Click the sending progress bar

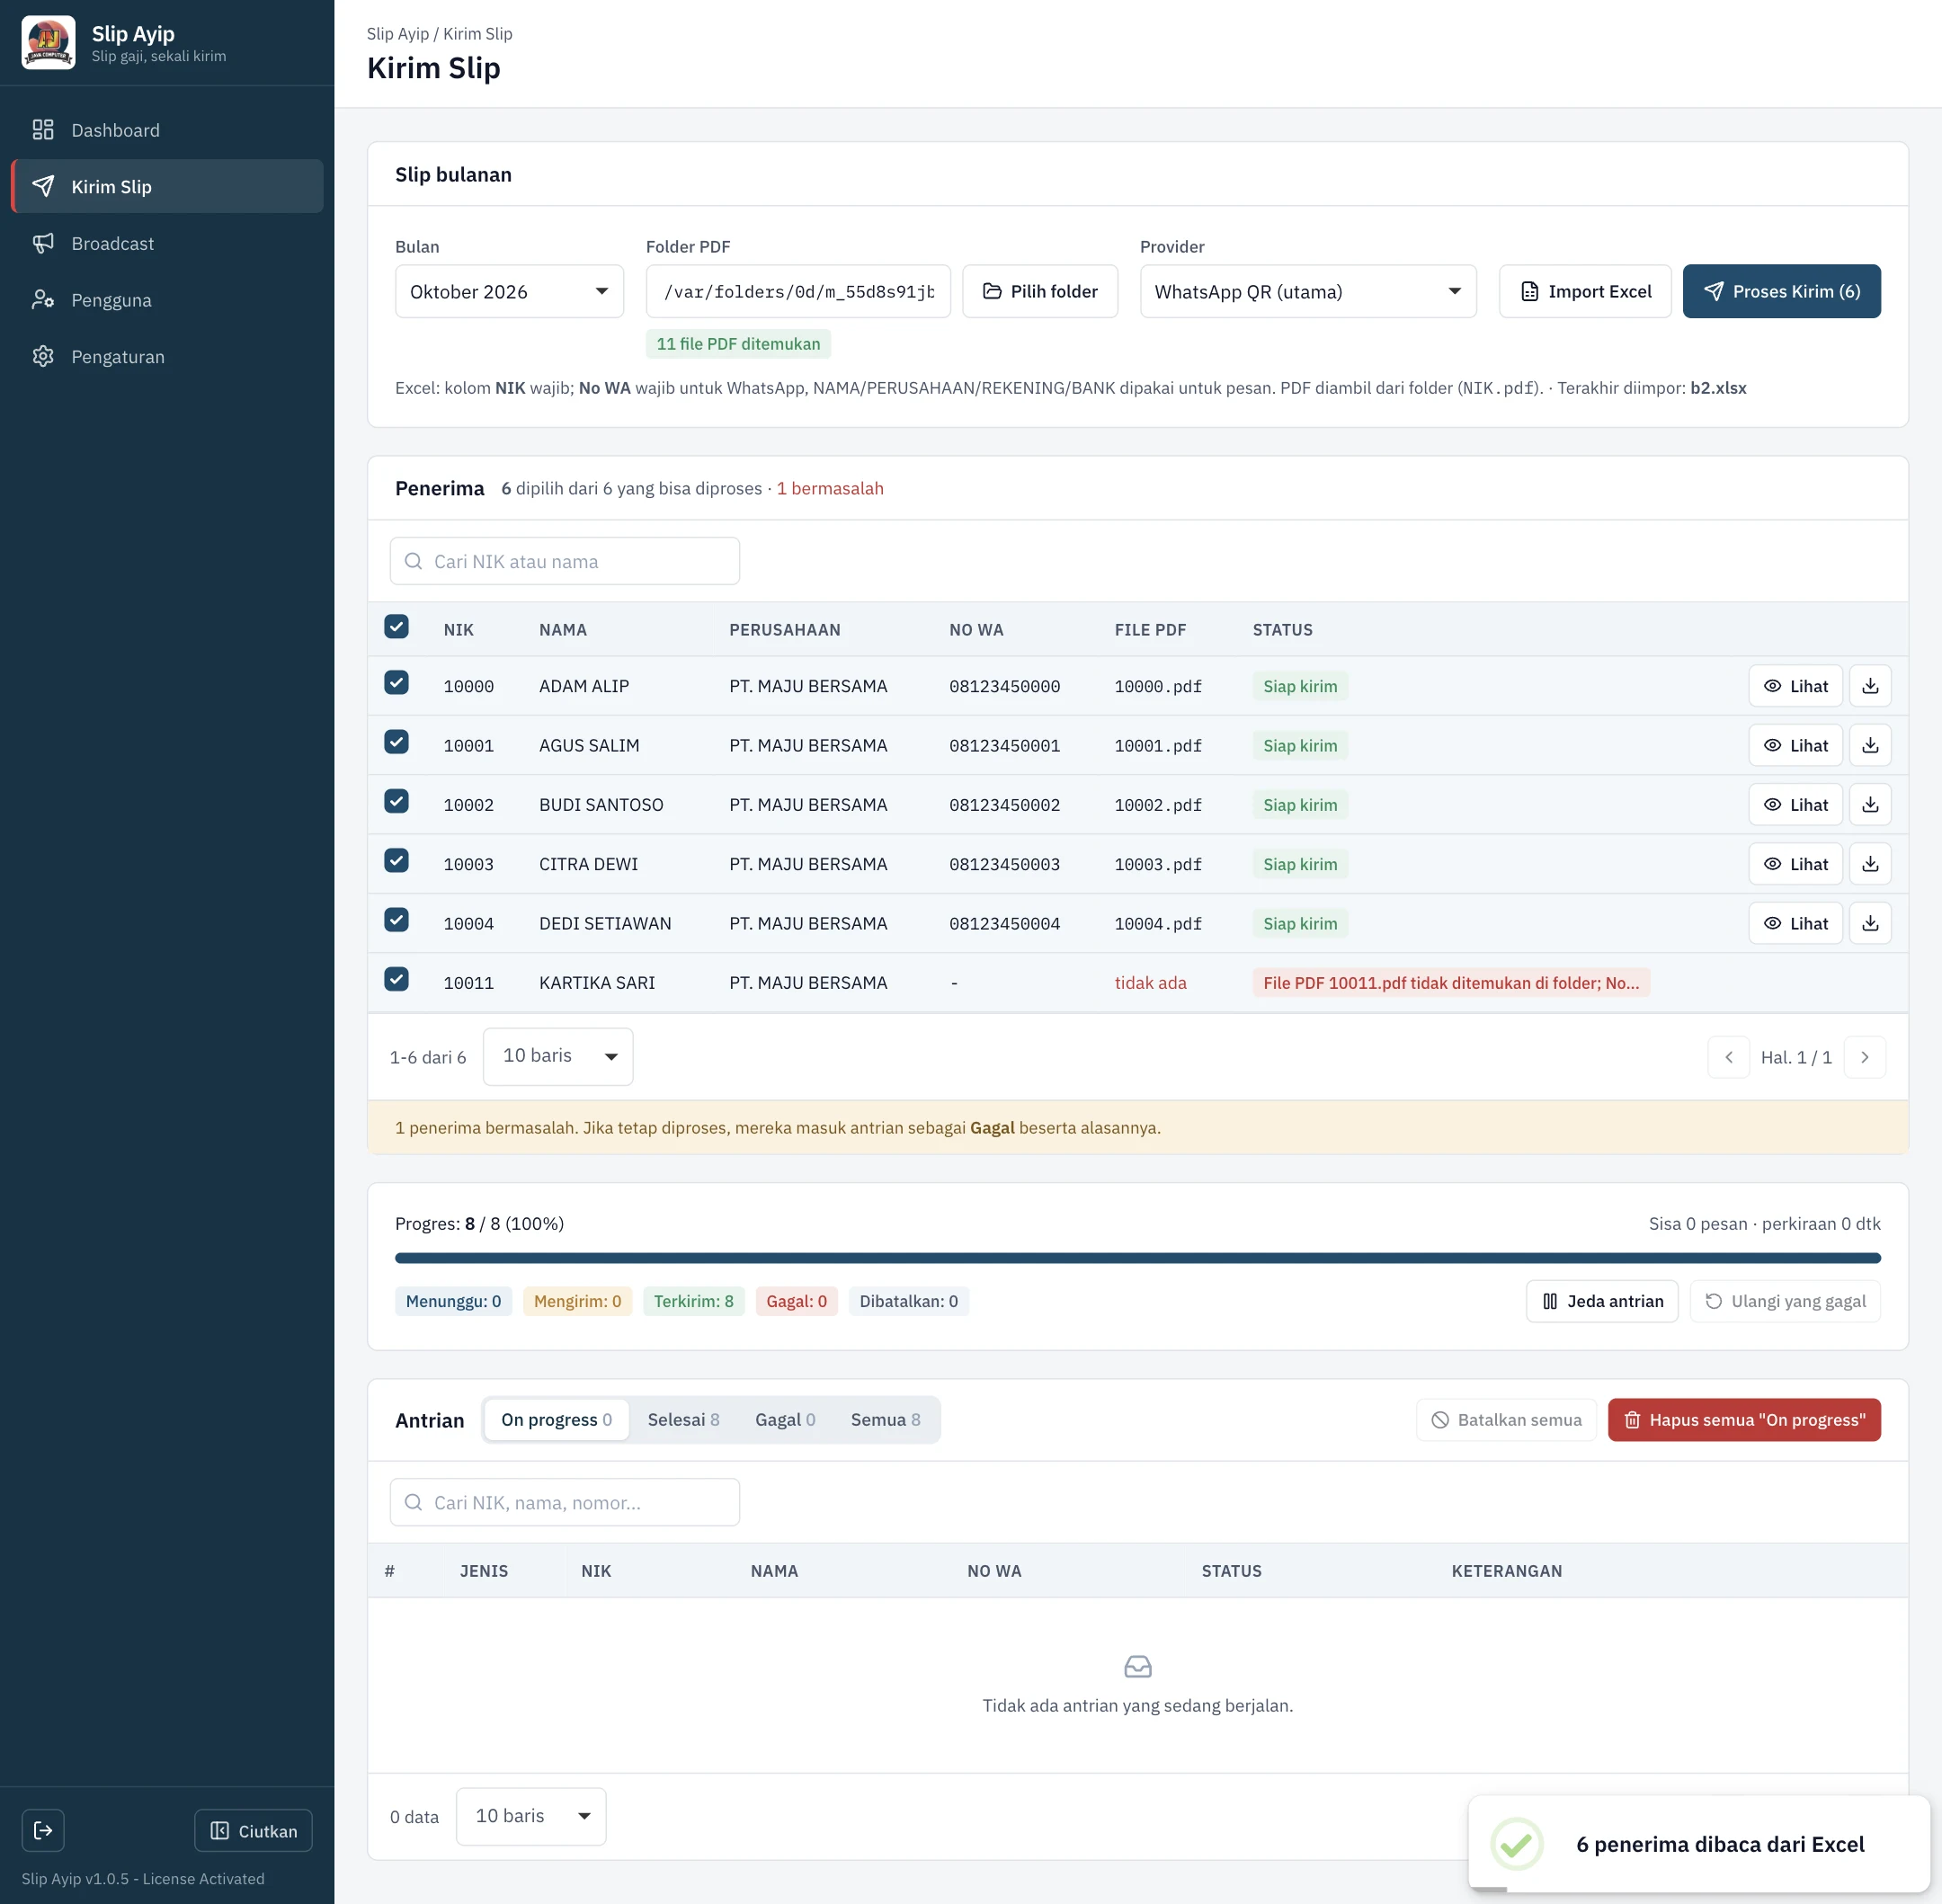tap(1137, 1258)
